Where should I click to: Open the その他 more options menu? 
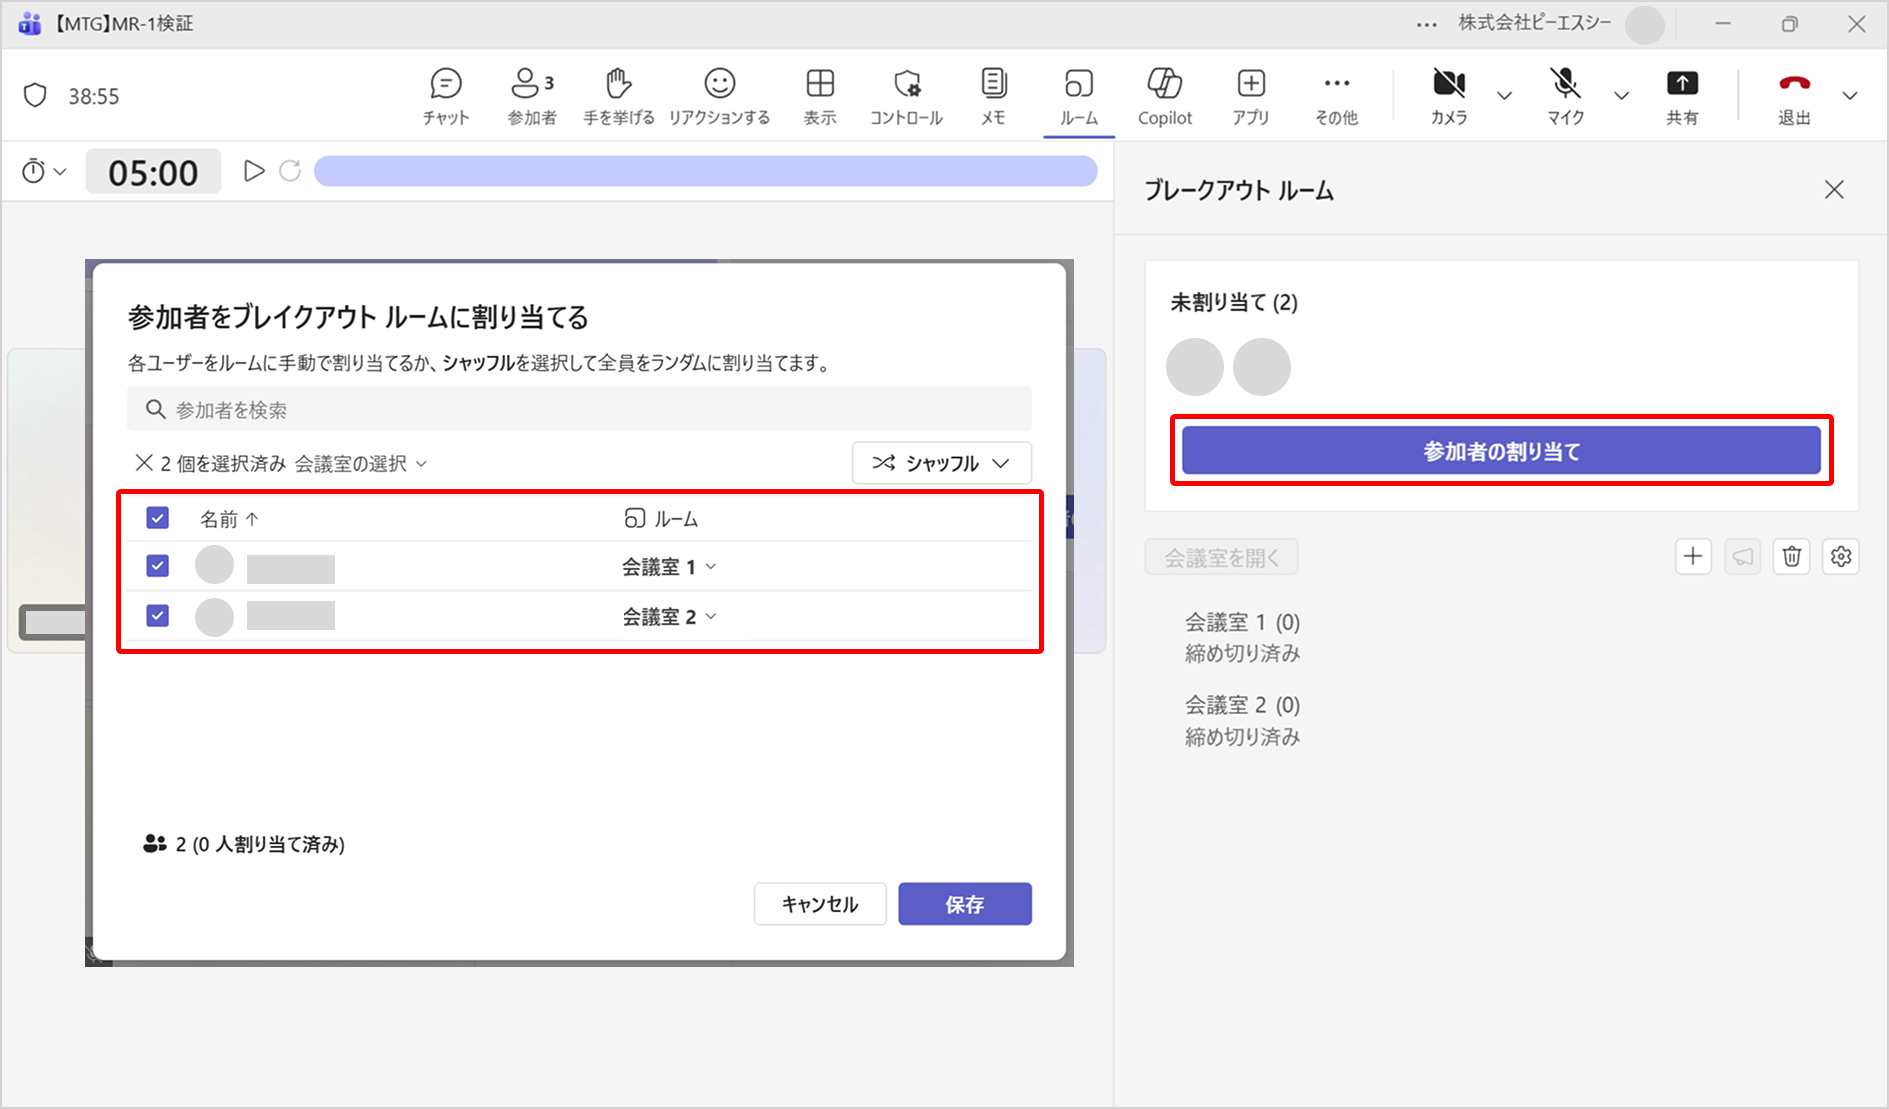[1336, 96]
